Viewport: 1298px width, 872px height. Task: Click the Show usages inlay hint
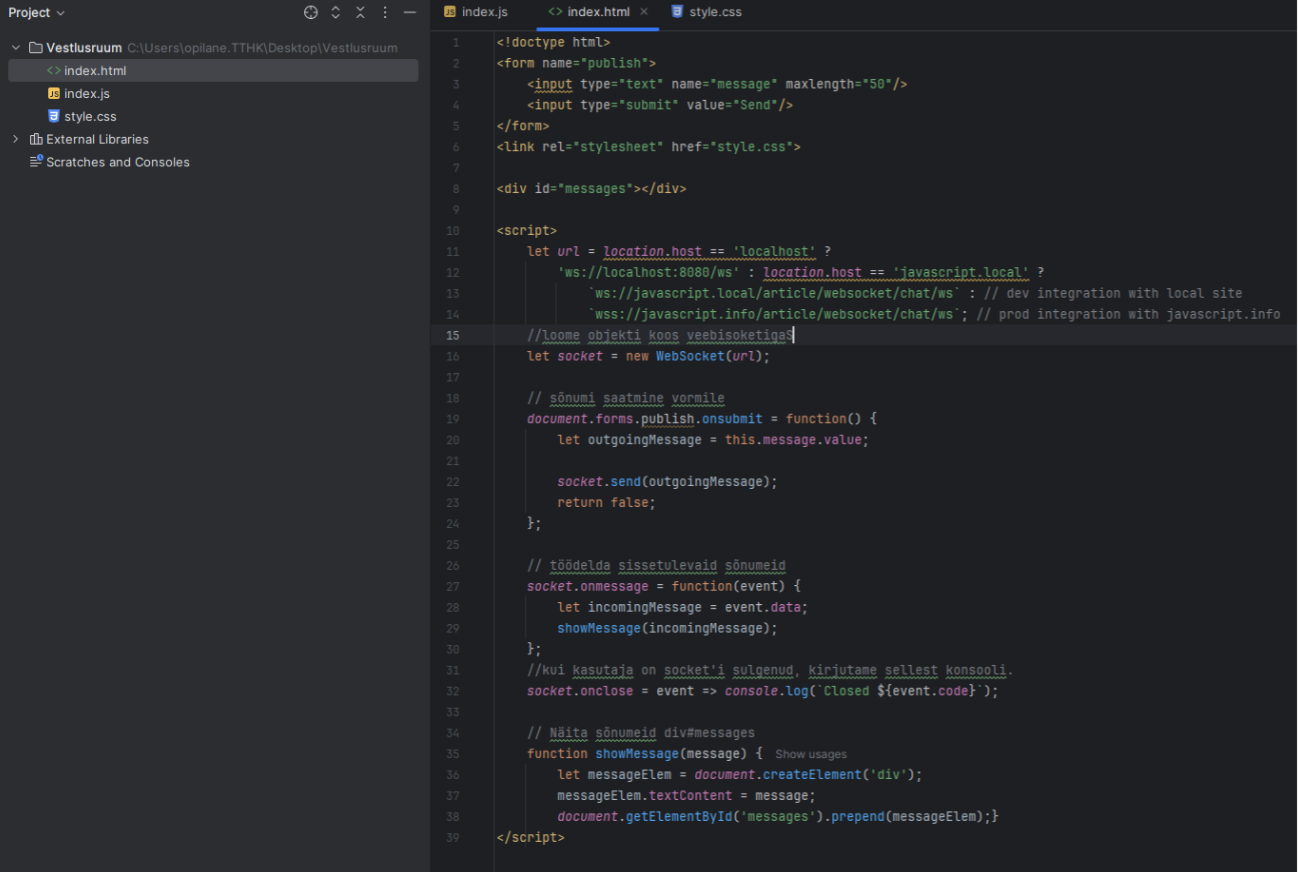tap(810, 754)
